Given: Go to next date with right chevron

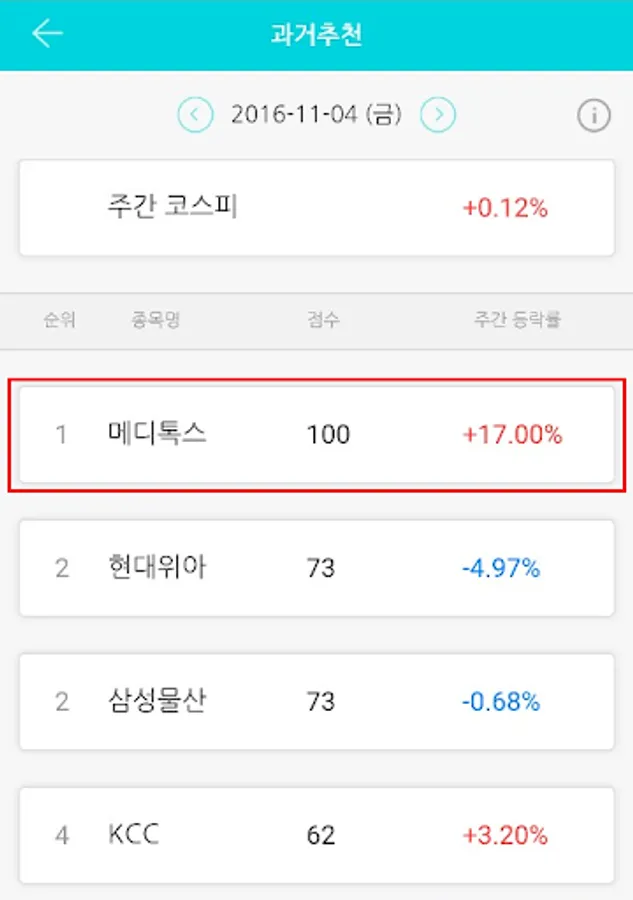Looking at the screenshot, I should pos(438,116).
